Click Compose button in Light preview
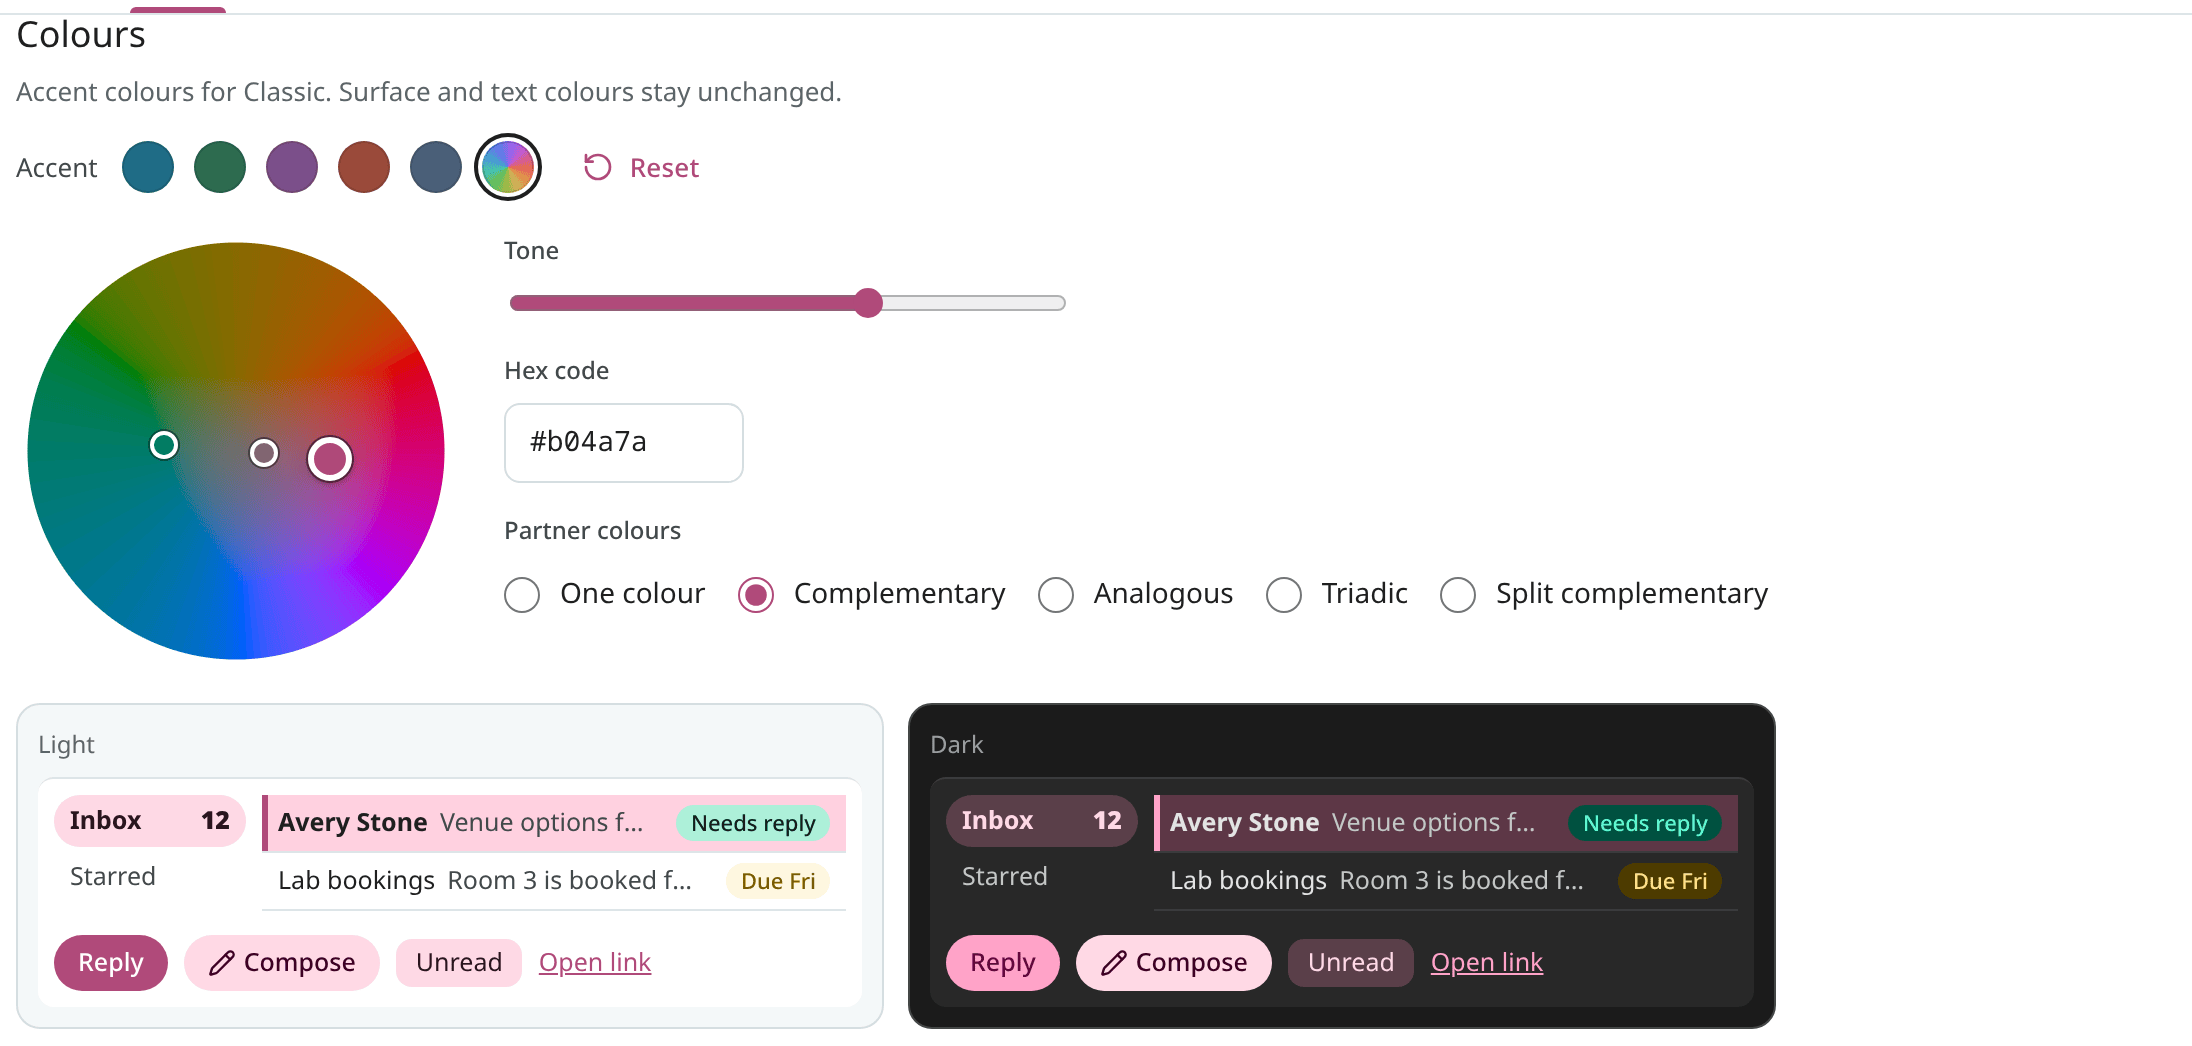Screen dimensions: 2192x1046 coord(282,963)
